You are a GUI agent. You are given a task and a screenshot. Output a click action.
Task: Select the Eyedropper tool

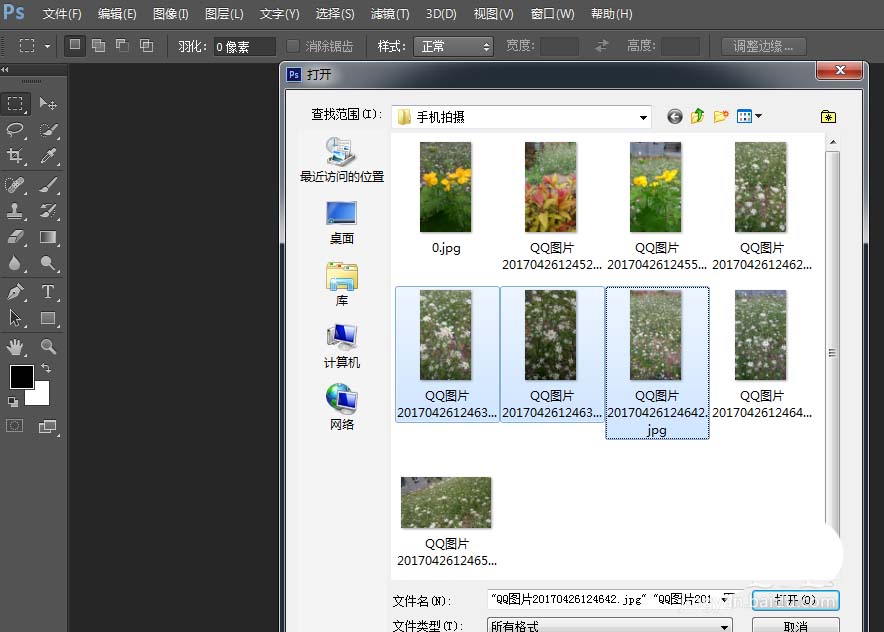[x=48, y=156]
